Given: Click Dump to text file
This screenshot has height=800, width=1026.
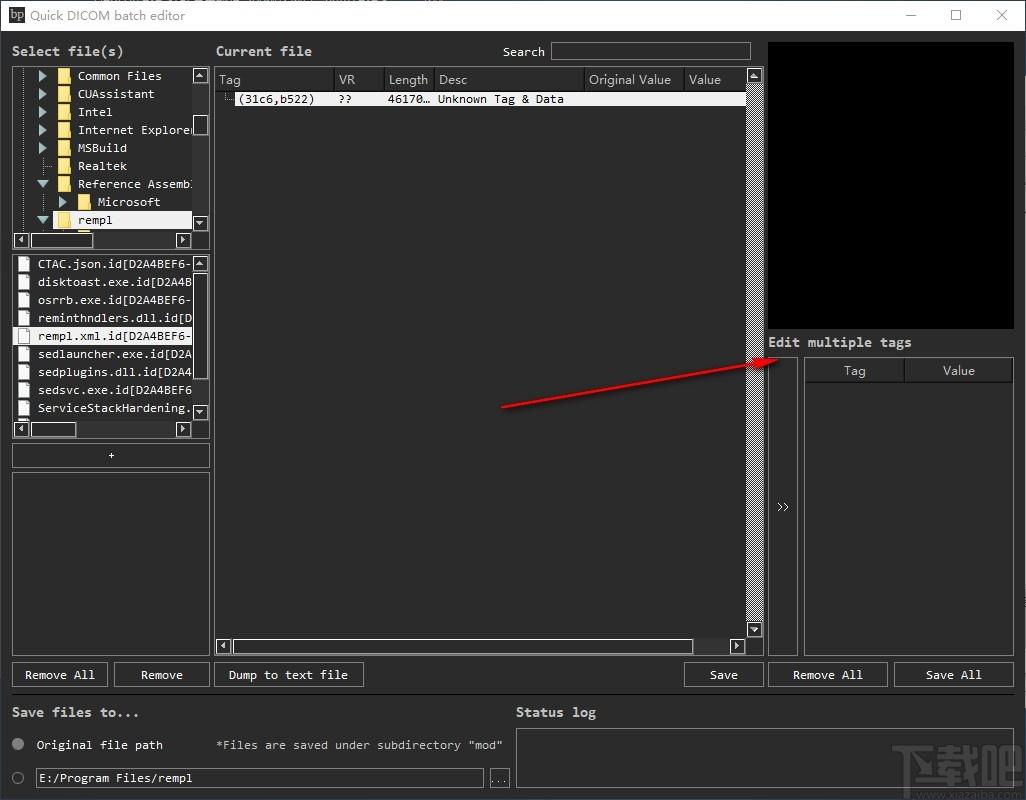Looking at the screenshot, I should tap(289, 674).
